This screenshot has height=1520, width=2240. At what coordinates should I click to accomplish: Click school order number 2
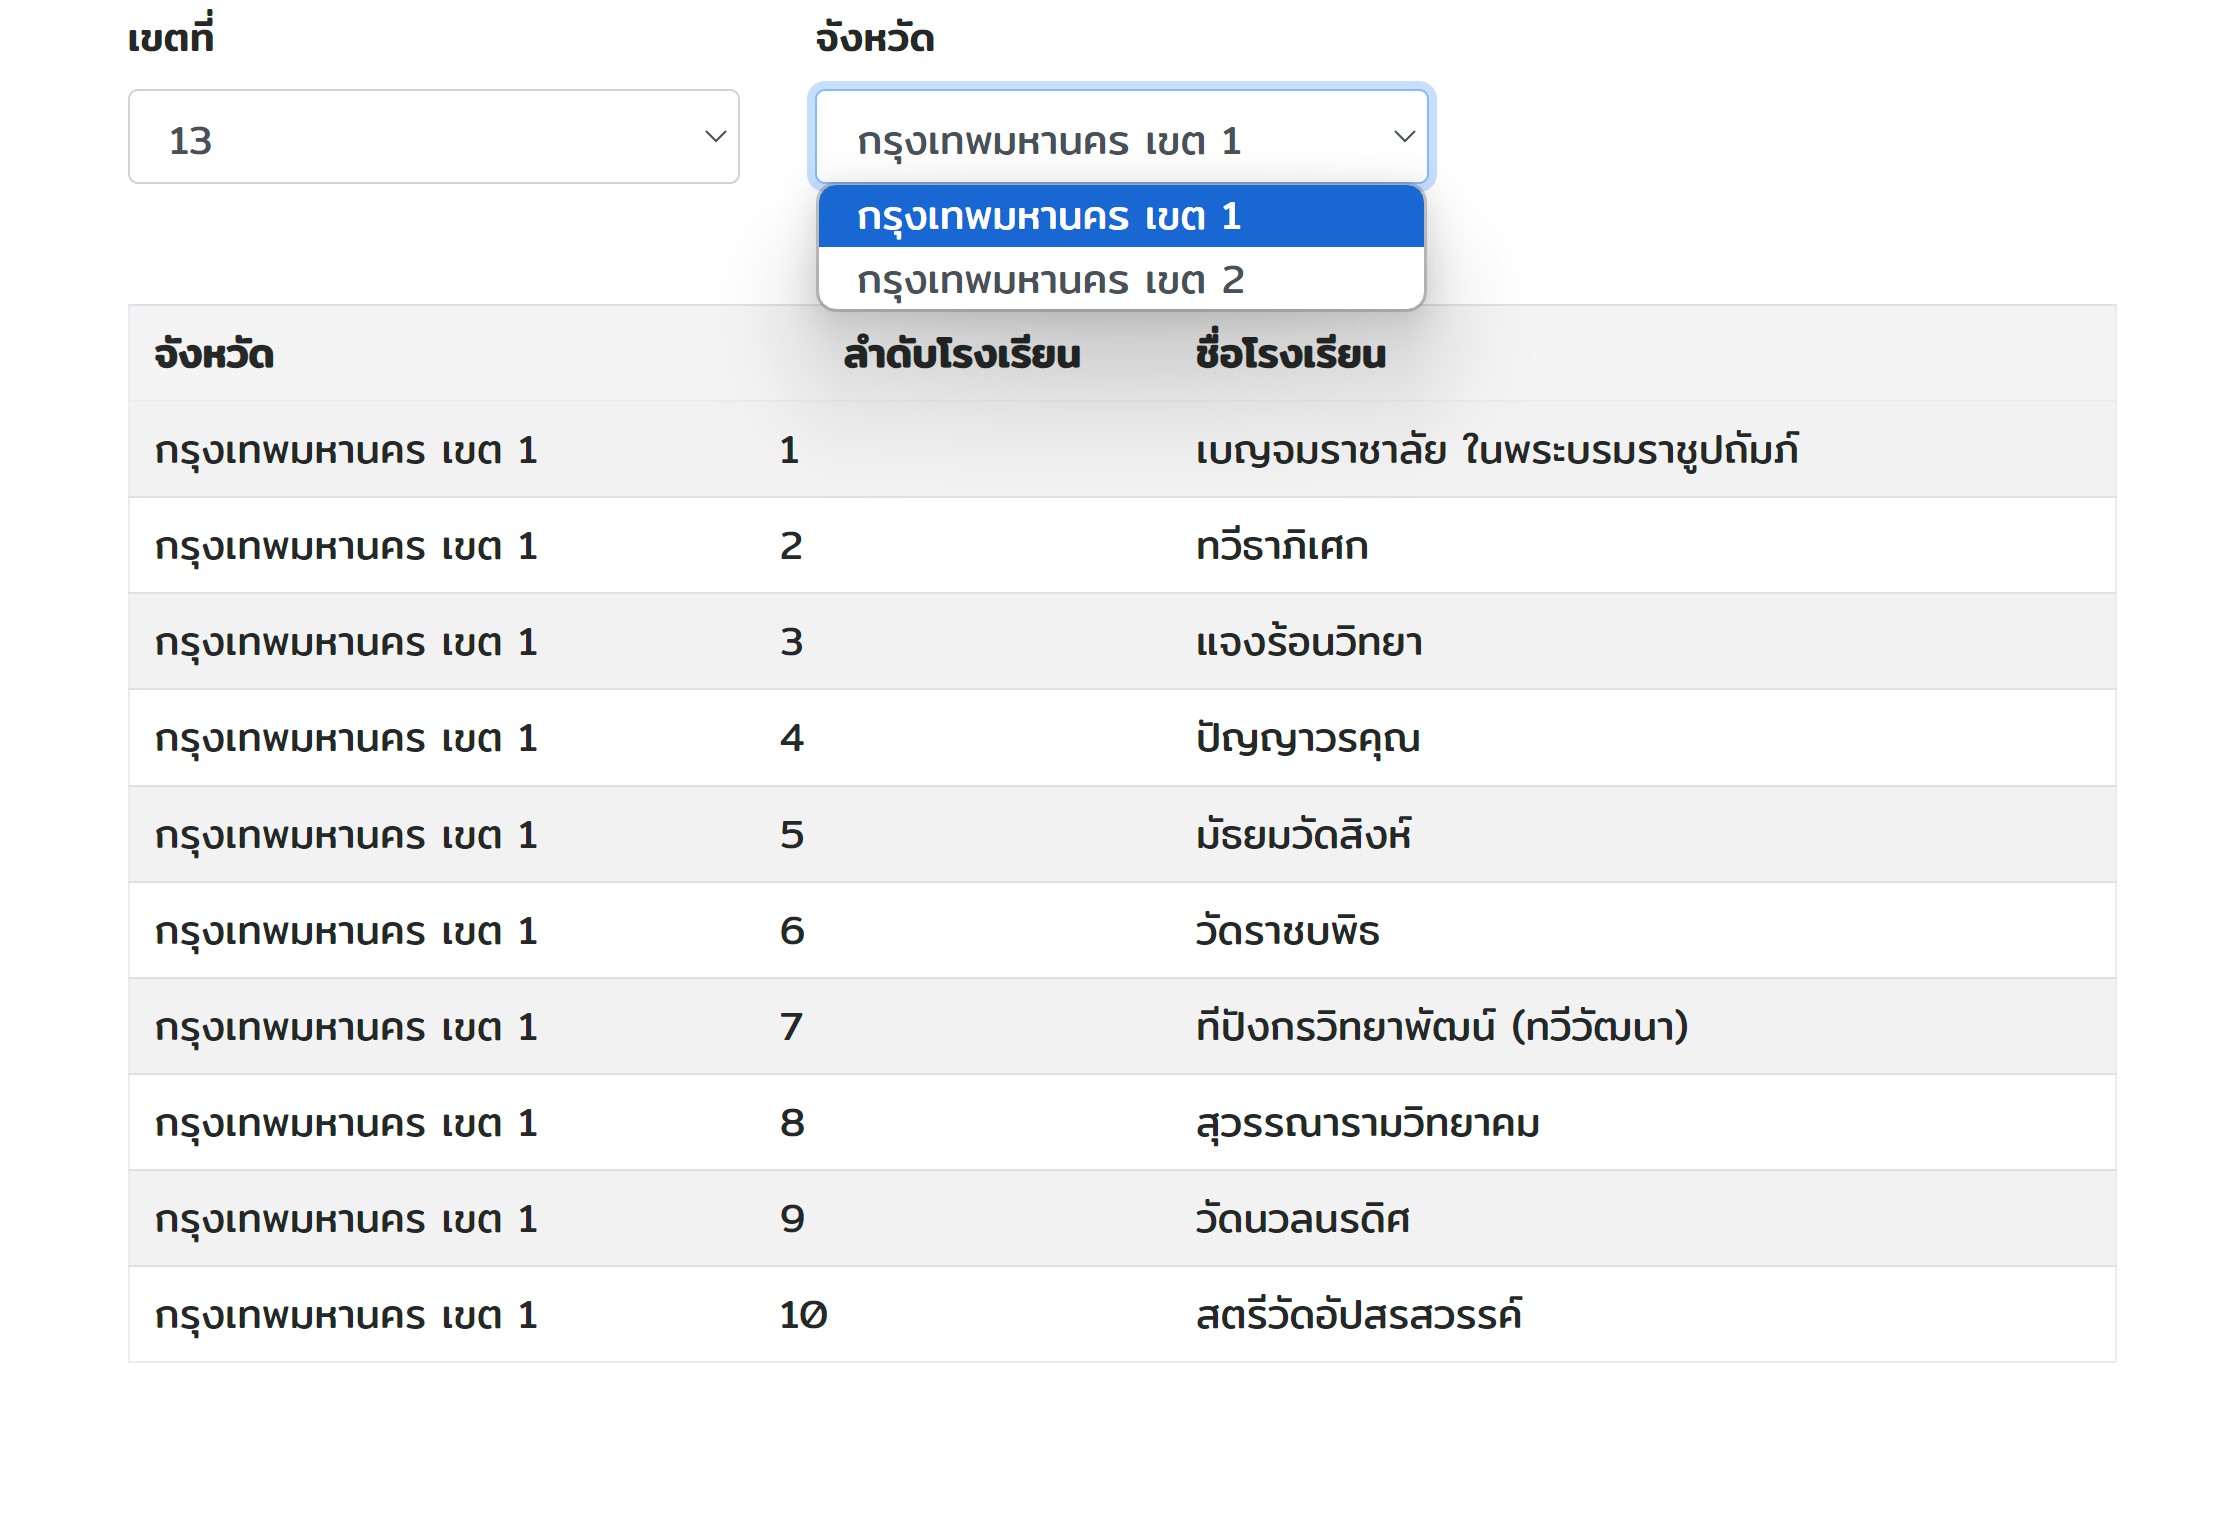(791, 546)
